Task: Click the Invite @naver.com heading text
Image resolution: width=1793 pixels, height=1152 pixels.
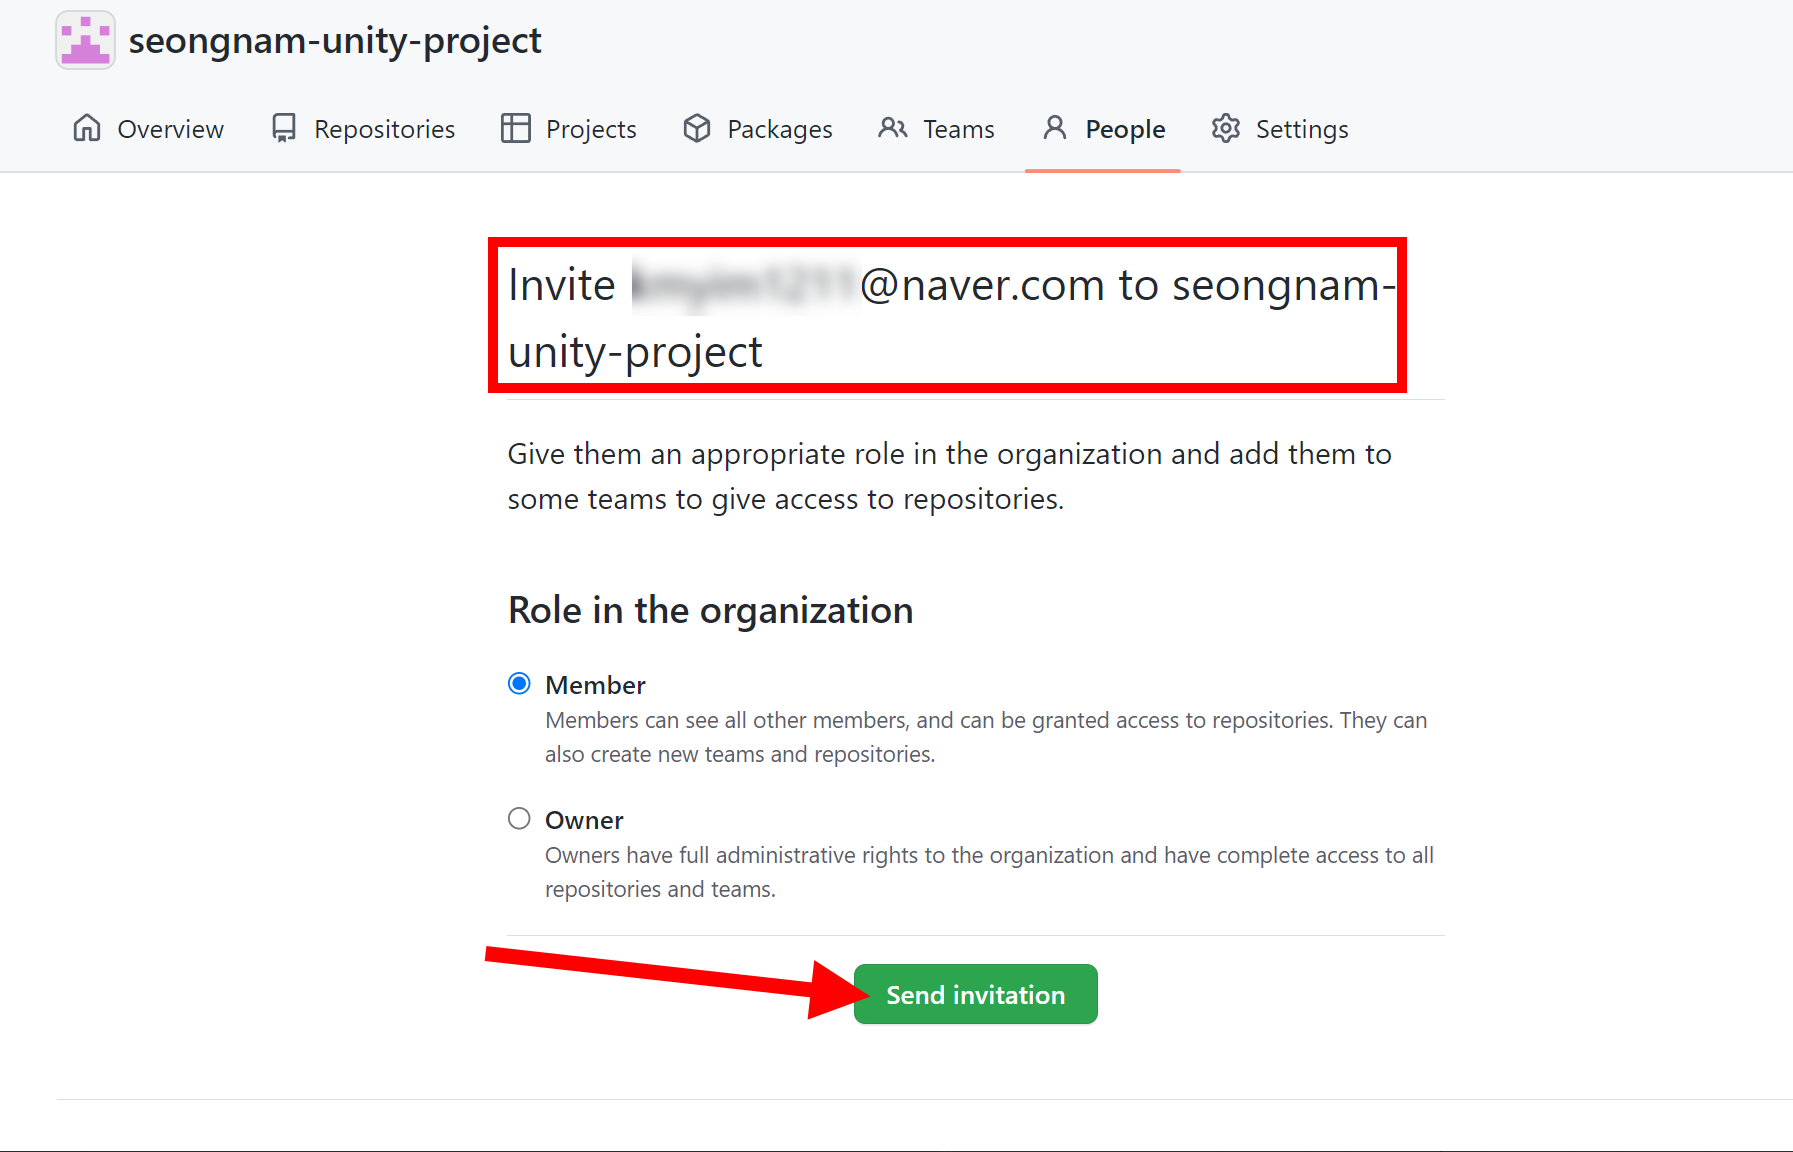Action: coord(951,318)
